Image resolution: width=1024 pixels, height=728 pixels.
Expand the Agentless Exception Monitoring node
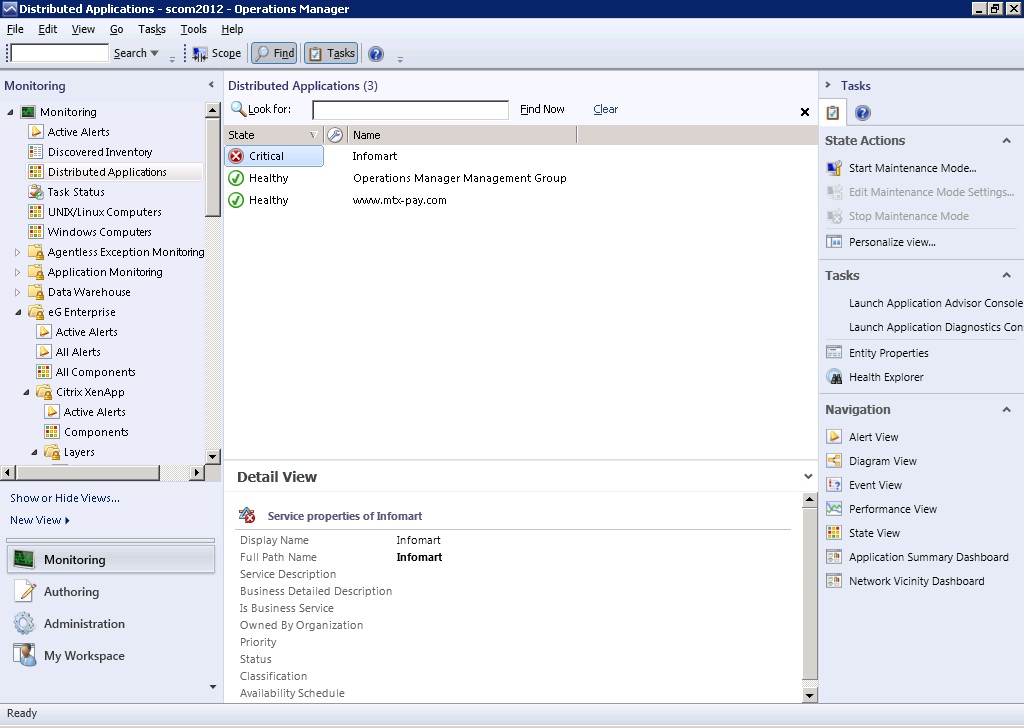click(x=18, y=252)
